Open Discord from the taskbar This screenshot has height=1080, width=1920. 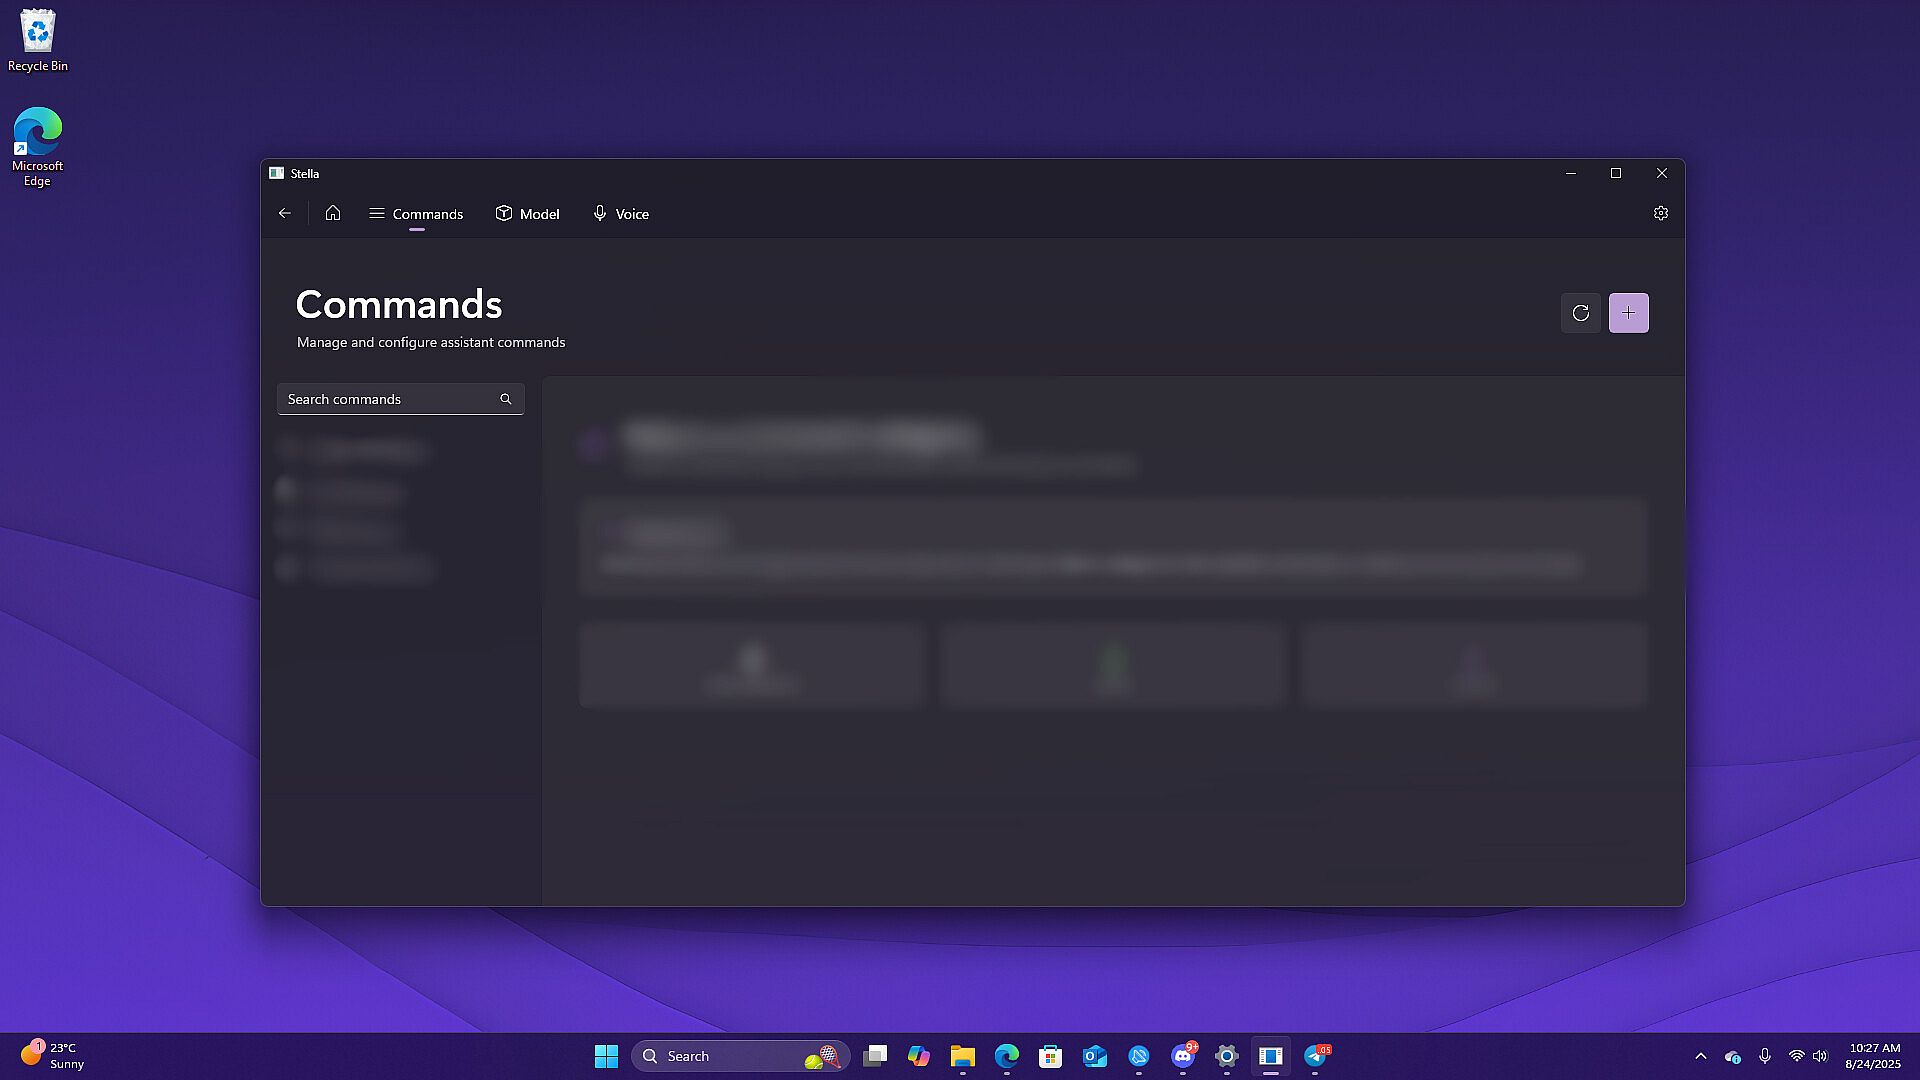coord(1183,1056)
